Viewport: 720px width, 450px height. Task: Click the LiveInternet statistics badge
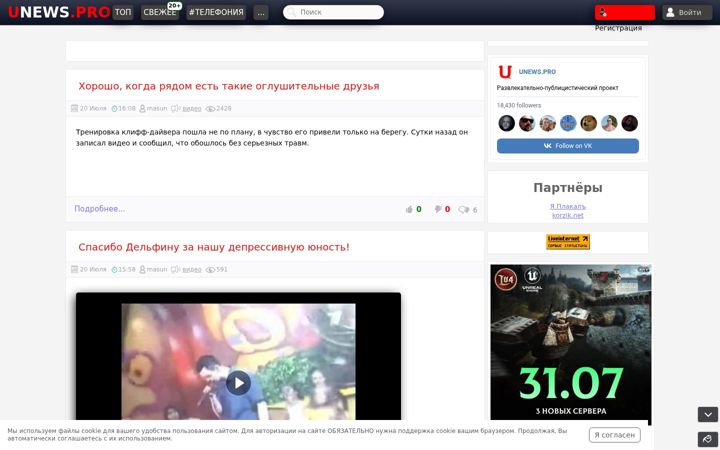point(568,242)
